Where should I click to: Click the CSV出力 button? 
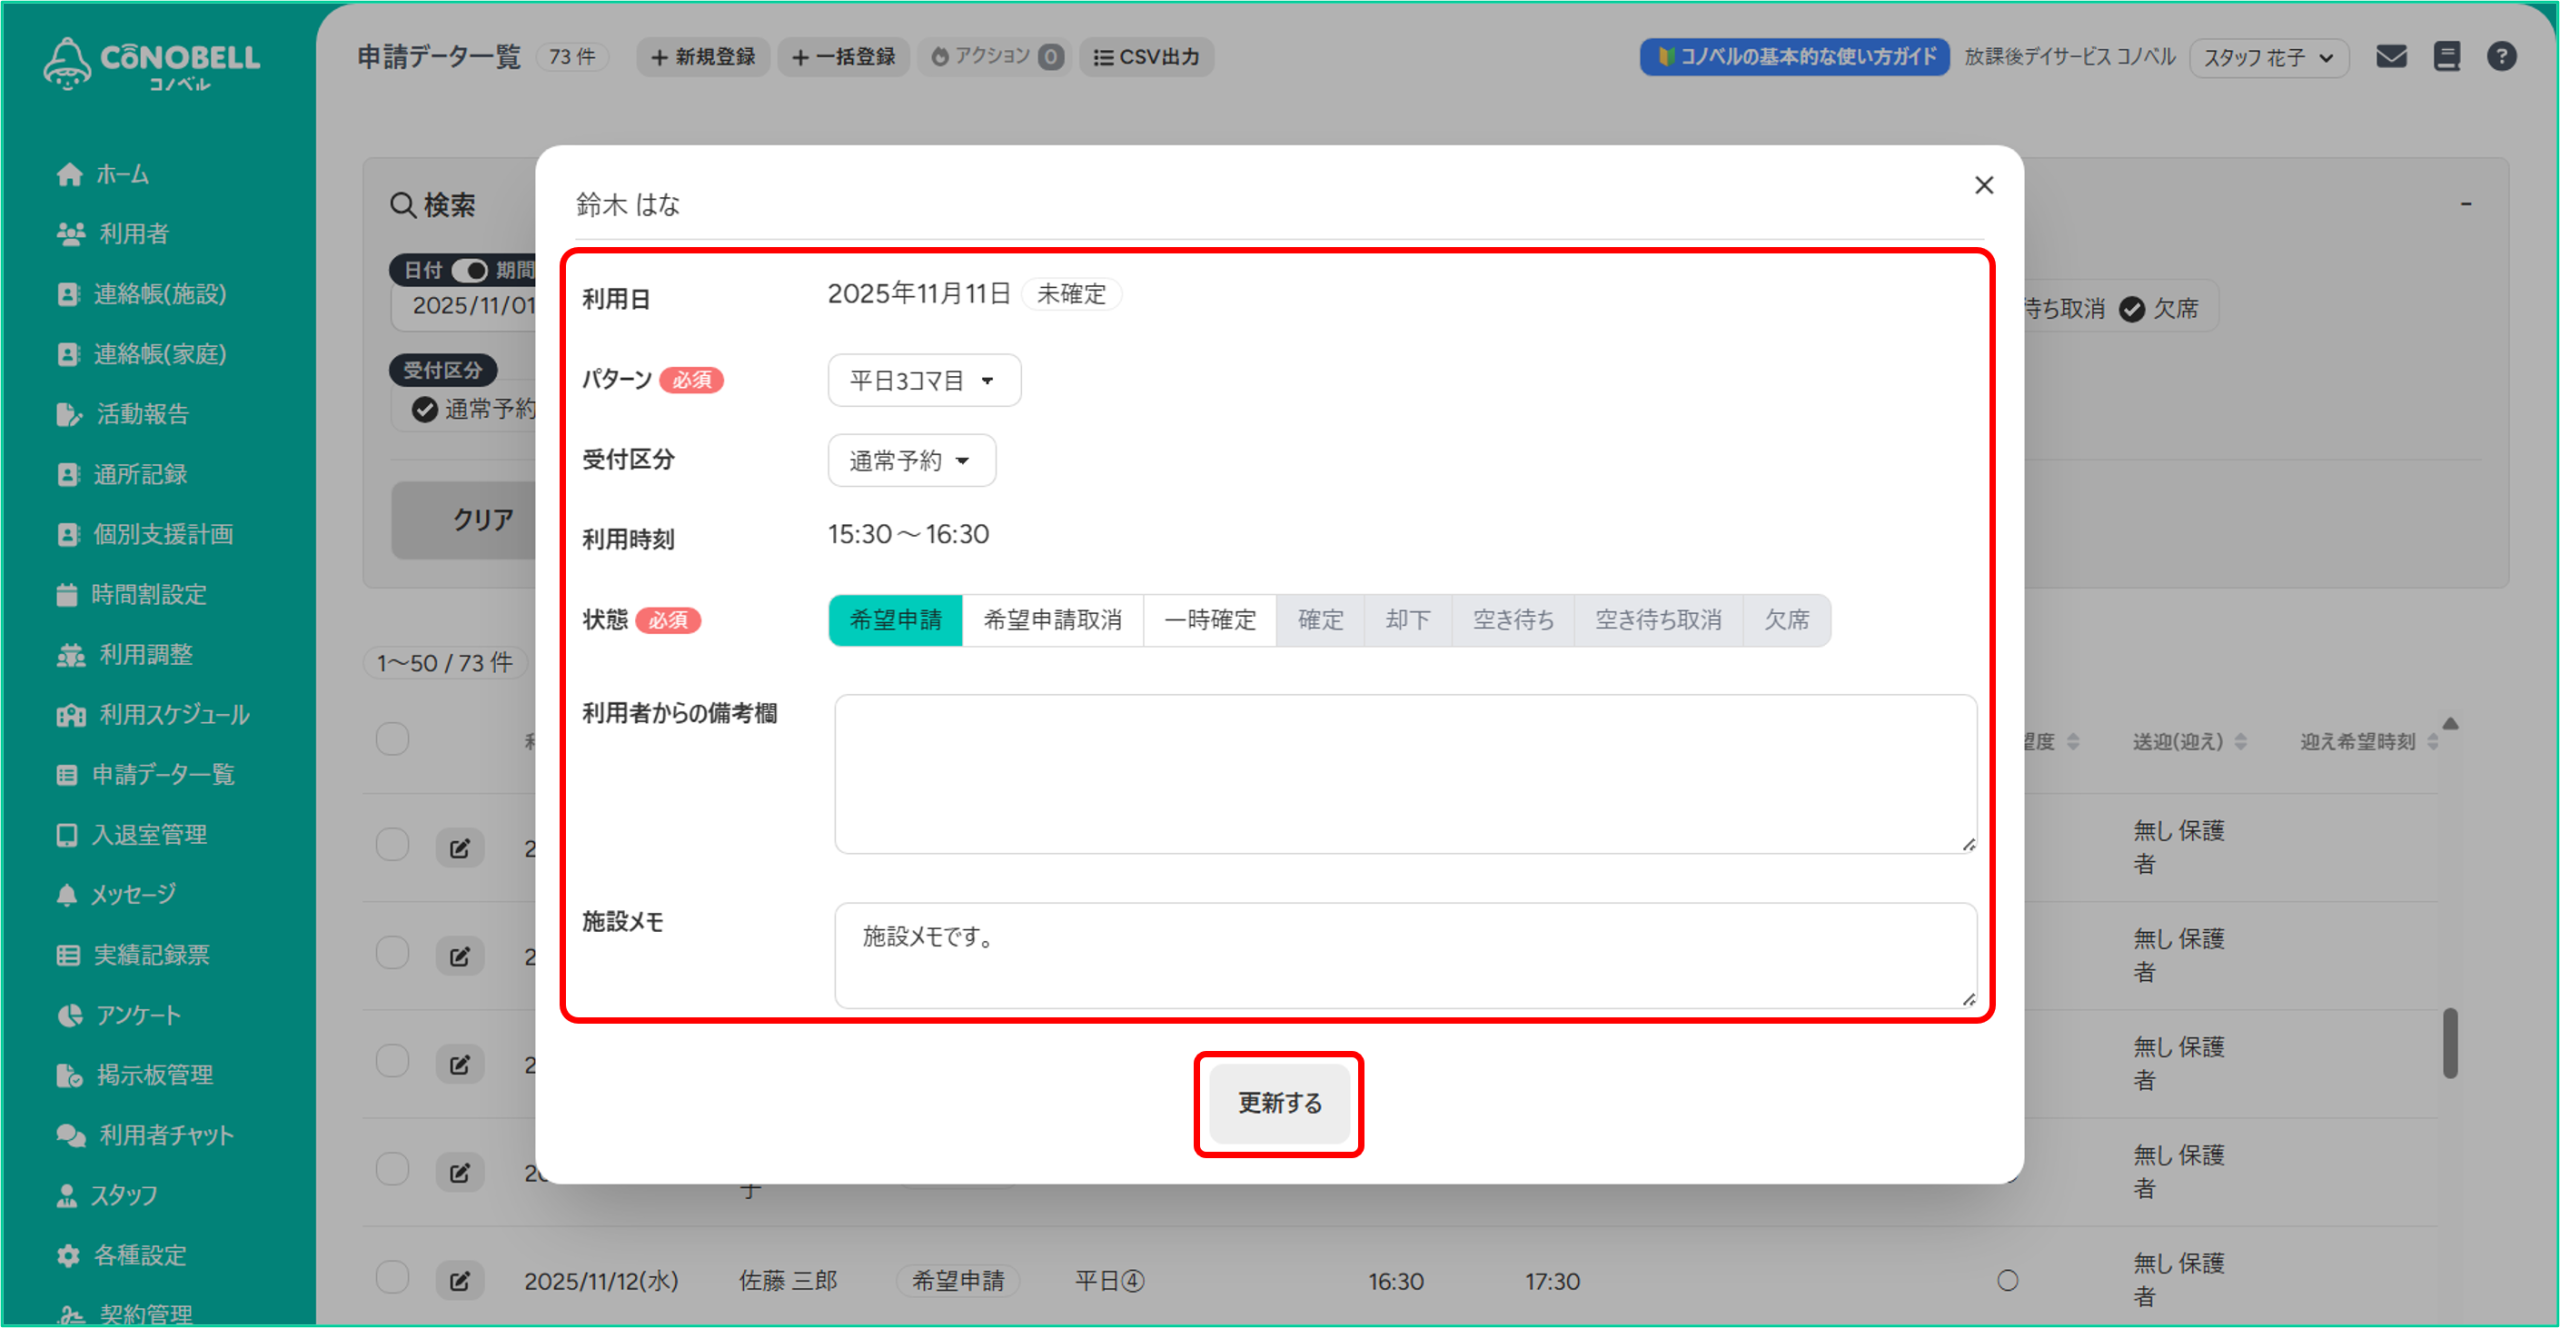pyautogui.click(x=1146, y=57)
